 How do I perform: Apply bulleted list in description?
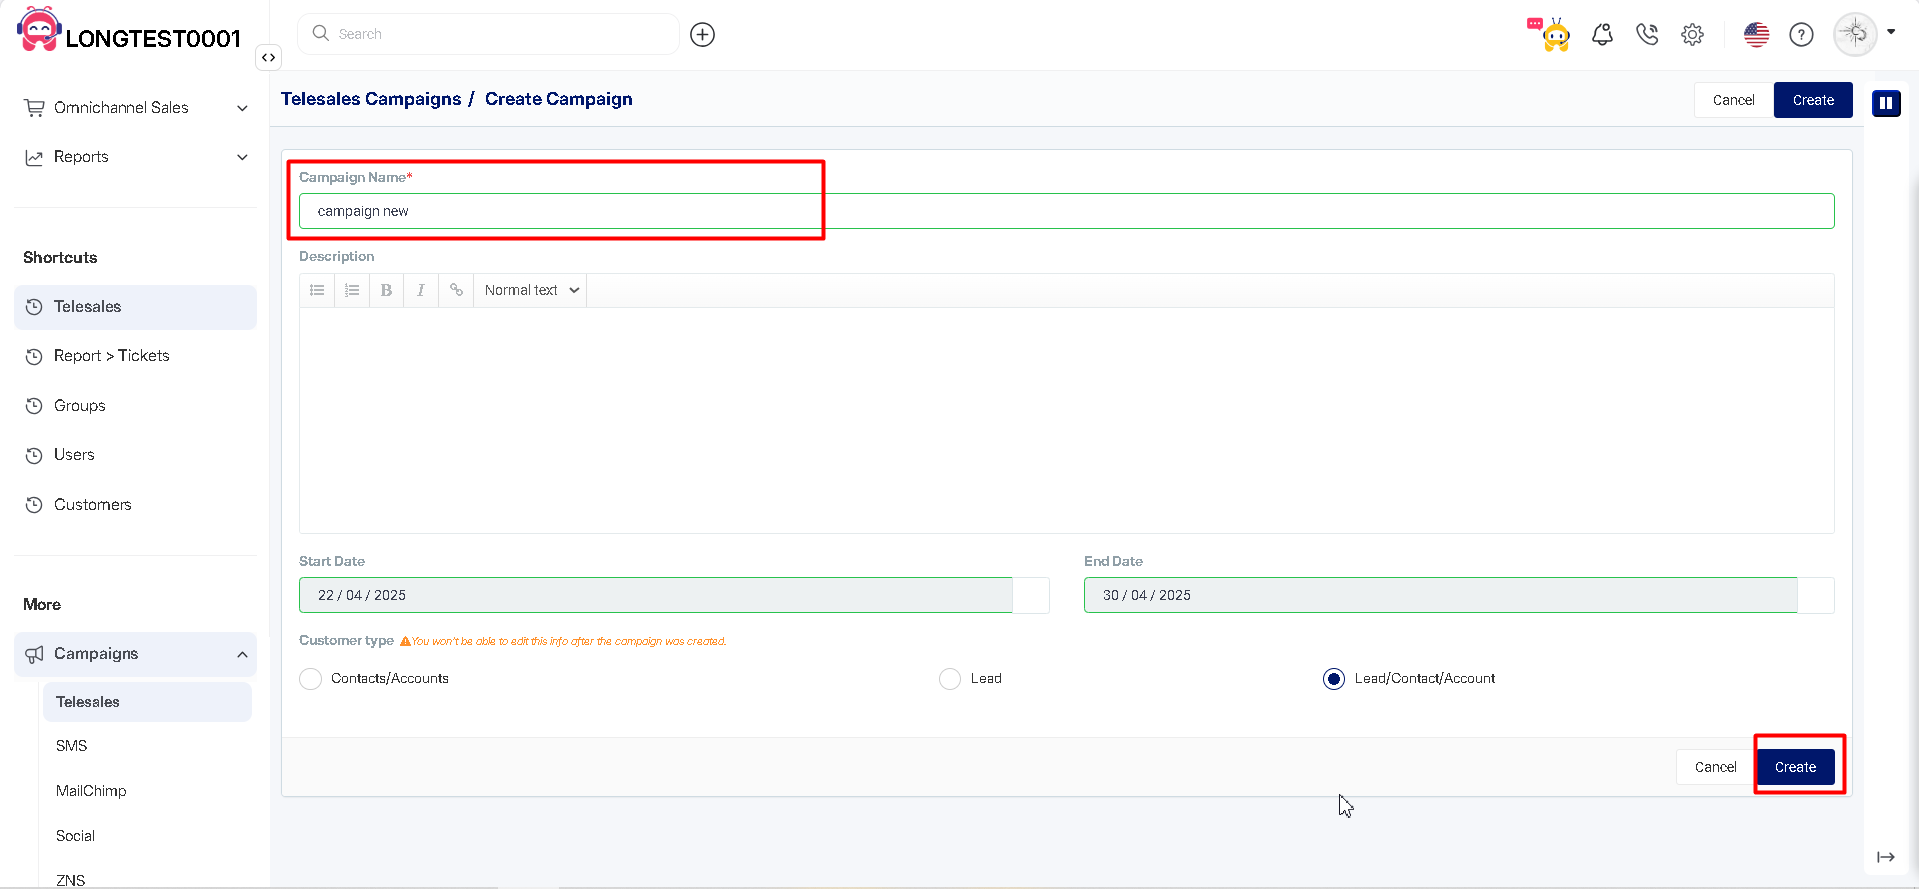coord(317,290)
